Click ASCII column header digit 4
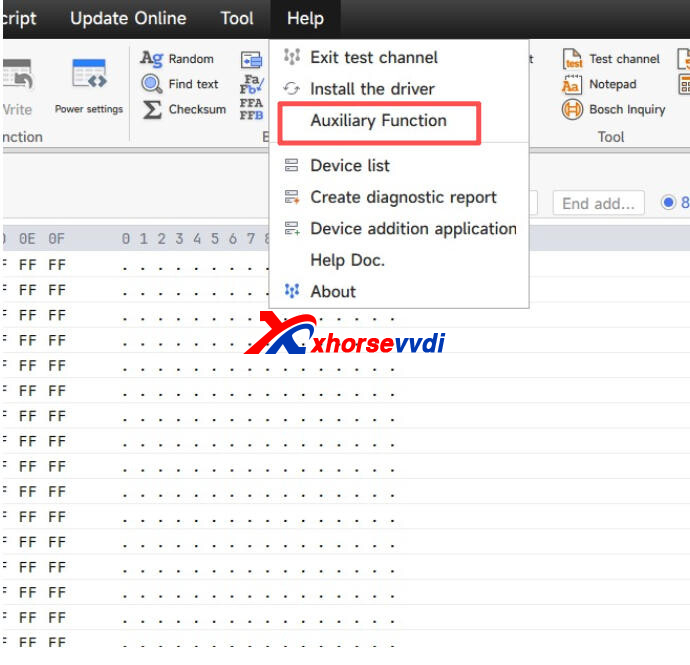 pos(197,239)
